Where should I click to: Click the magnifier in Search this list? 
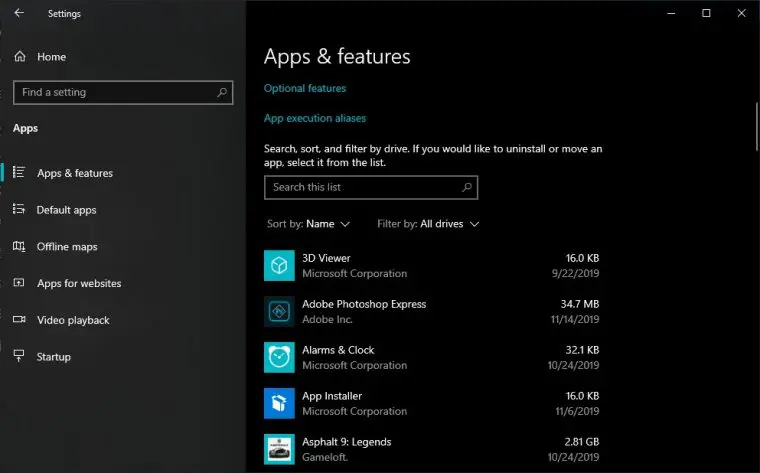pyautogui.click(x=467, y=187)
